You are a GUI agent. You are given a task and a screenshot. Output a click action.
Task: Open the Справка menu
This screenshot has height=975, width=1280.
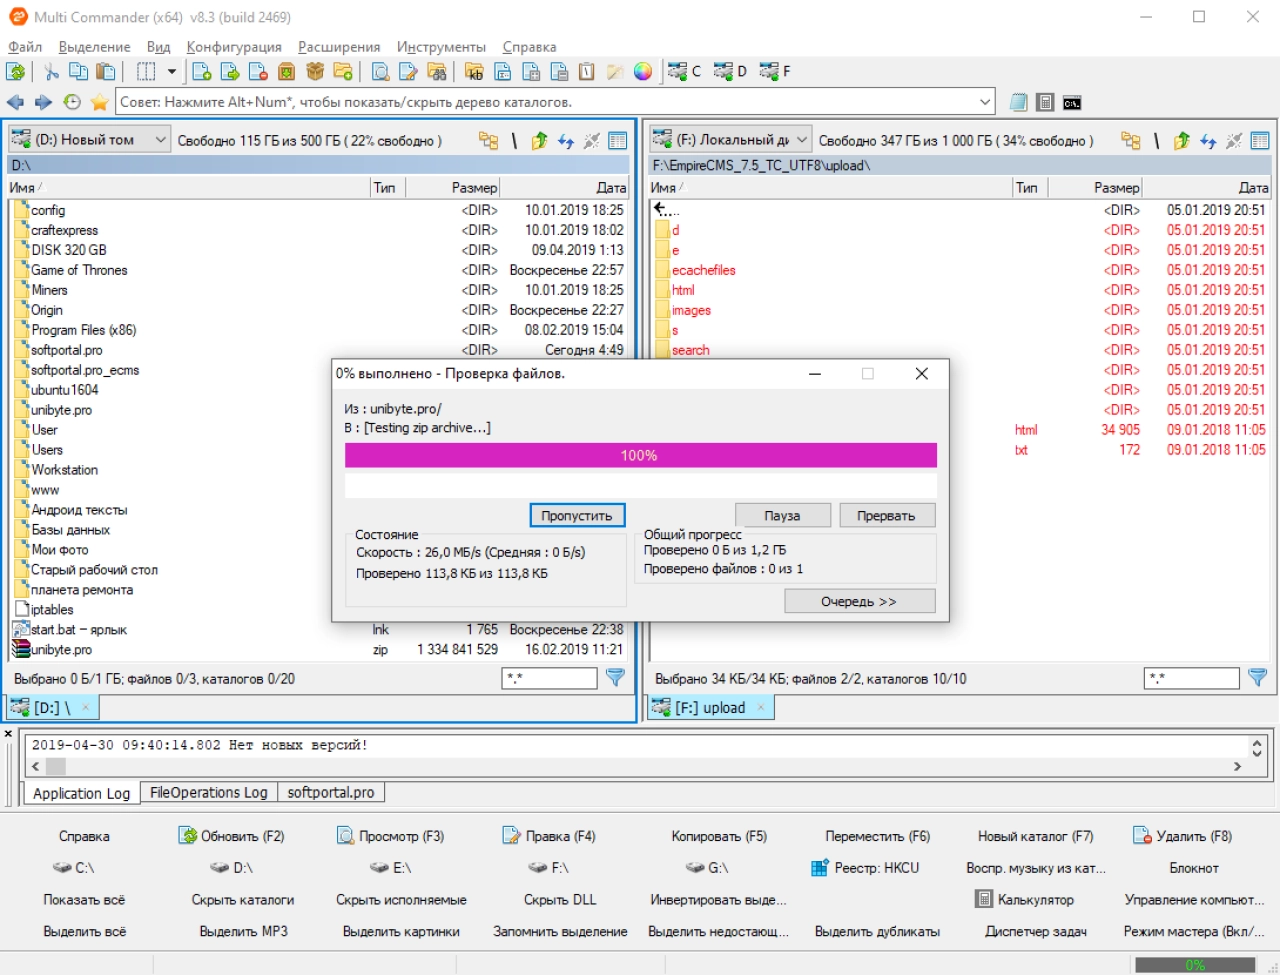coord(529,47)
